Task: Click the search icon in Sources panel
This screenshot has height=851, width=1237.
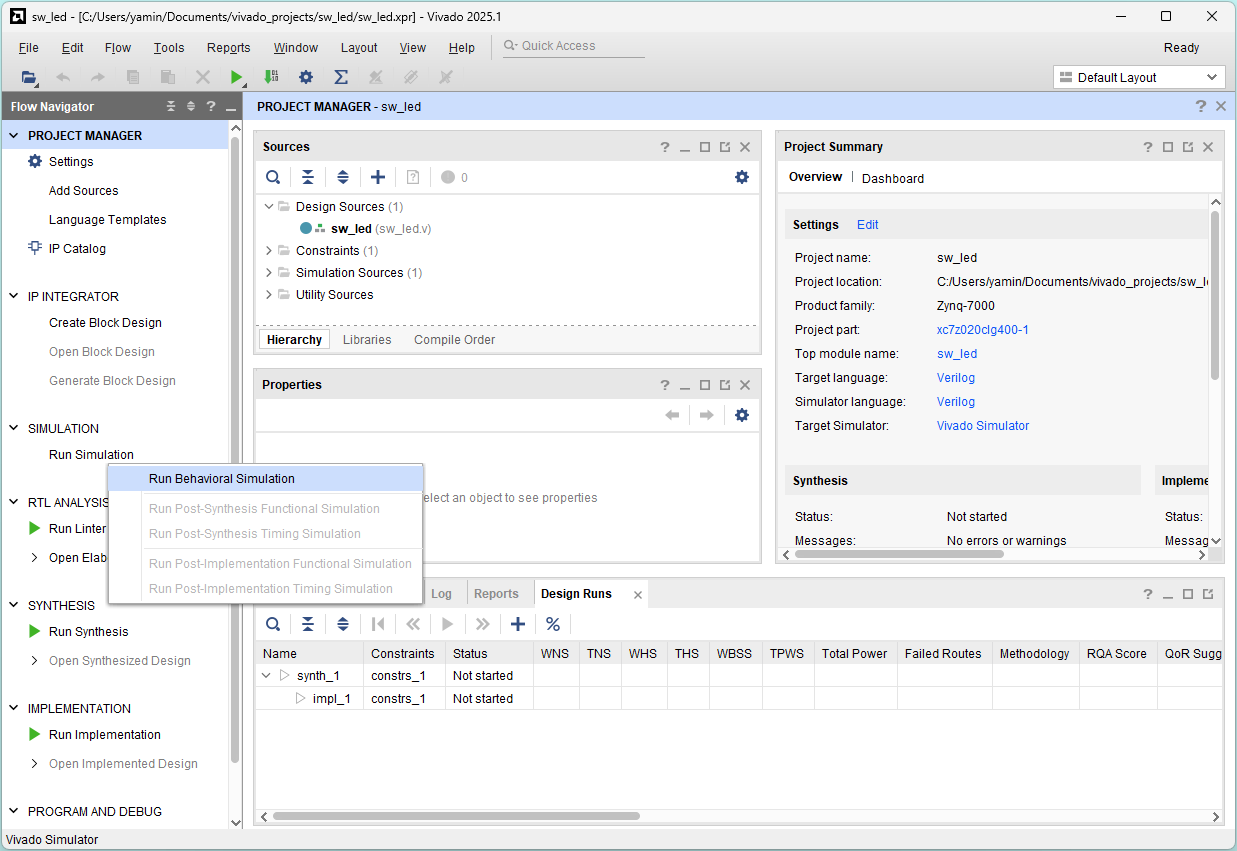Action: point(273,177)
